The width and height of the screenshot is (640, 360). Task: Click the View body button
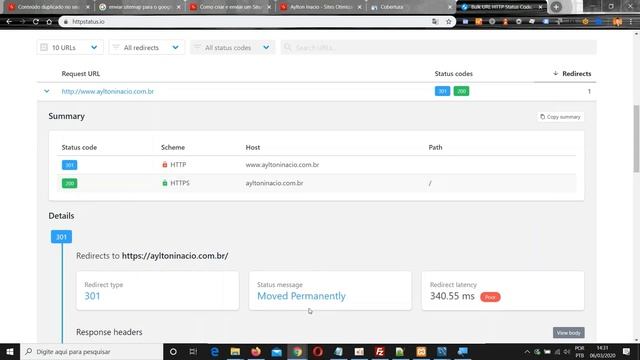point(569,333)
